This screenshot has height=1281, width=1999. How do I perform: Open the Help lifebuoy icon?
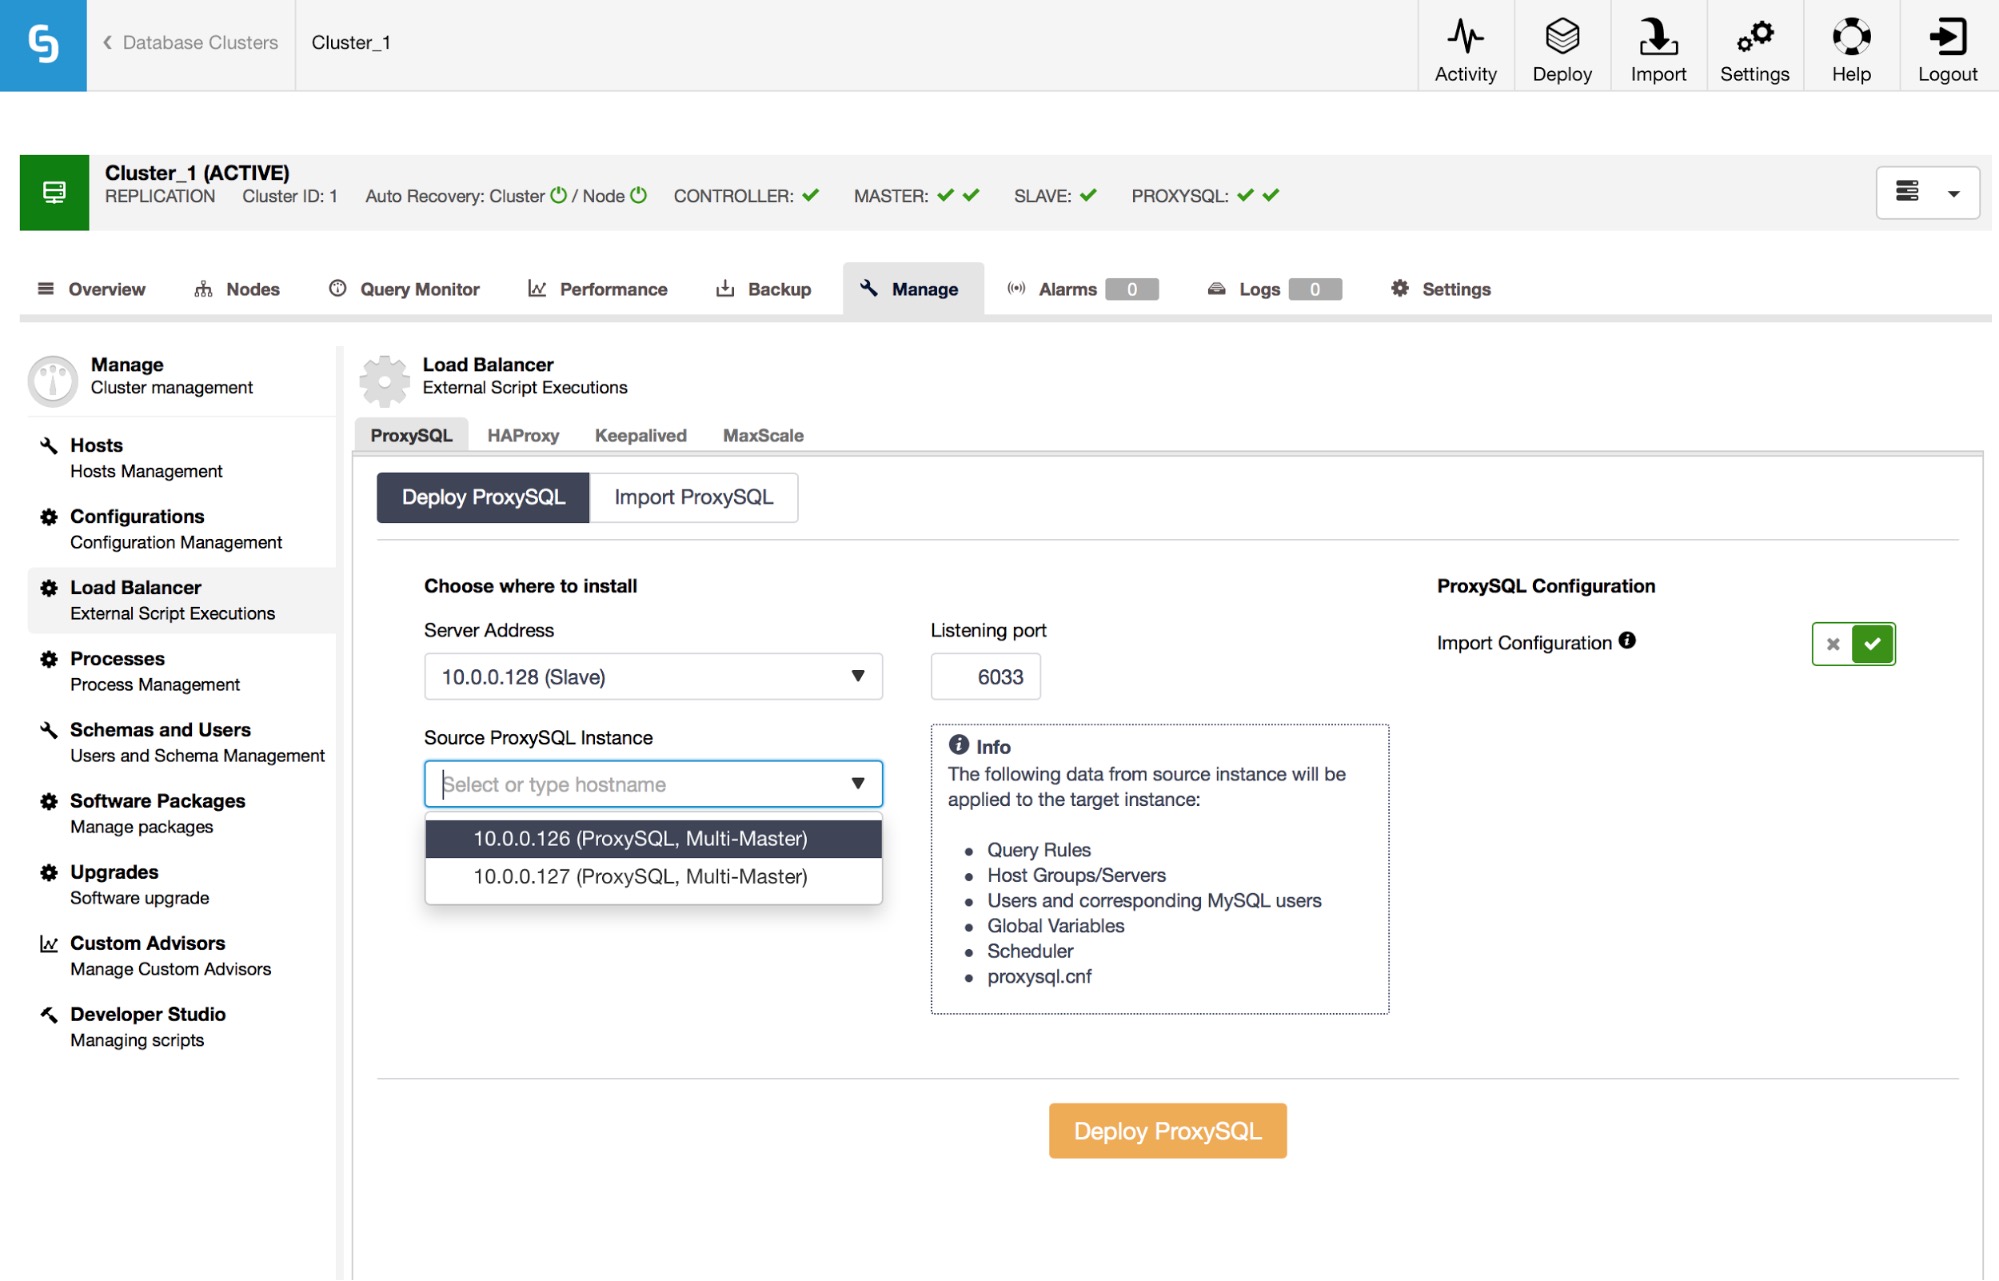[x=1851, y=36]
